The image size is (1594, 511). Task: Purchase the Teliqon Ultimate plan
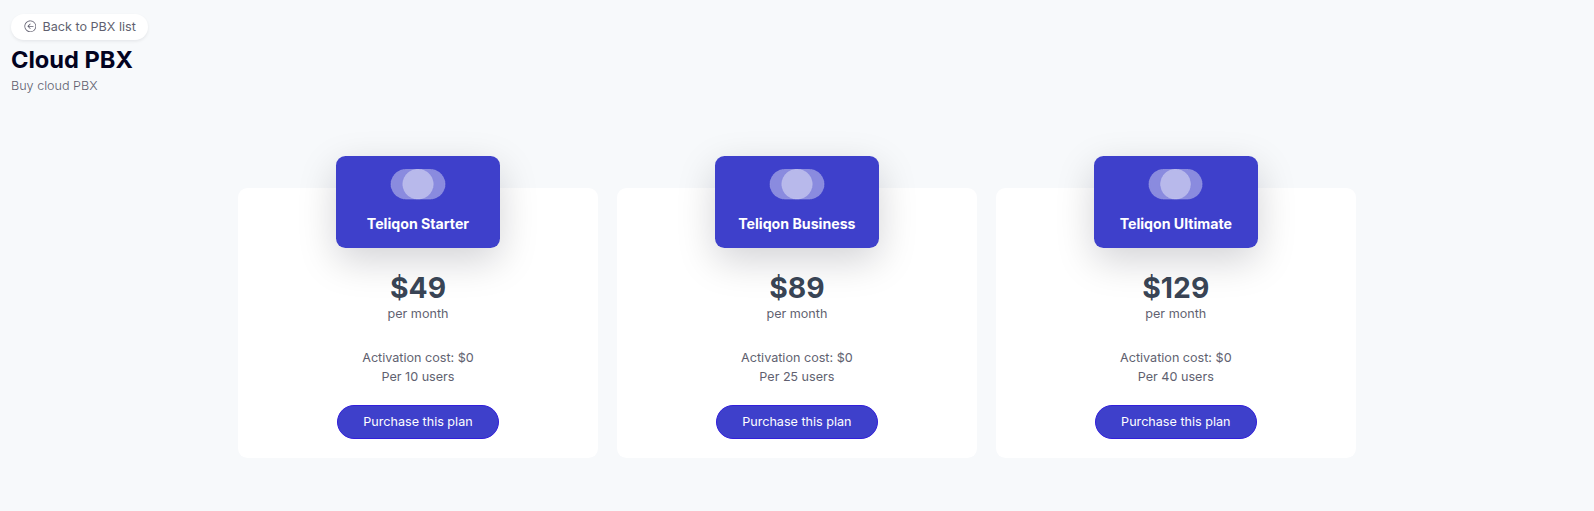(1176, 422)
